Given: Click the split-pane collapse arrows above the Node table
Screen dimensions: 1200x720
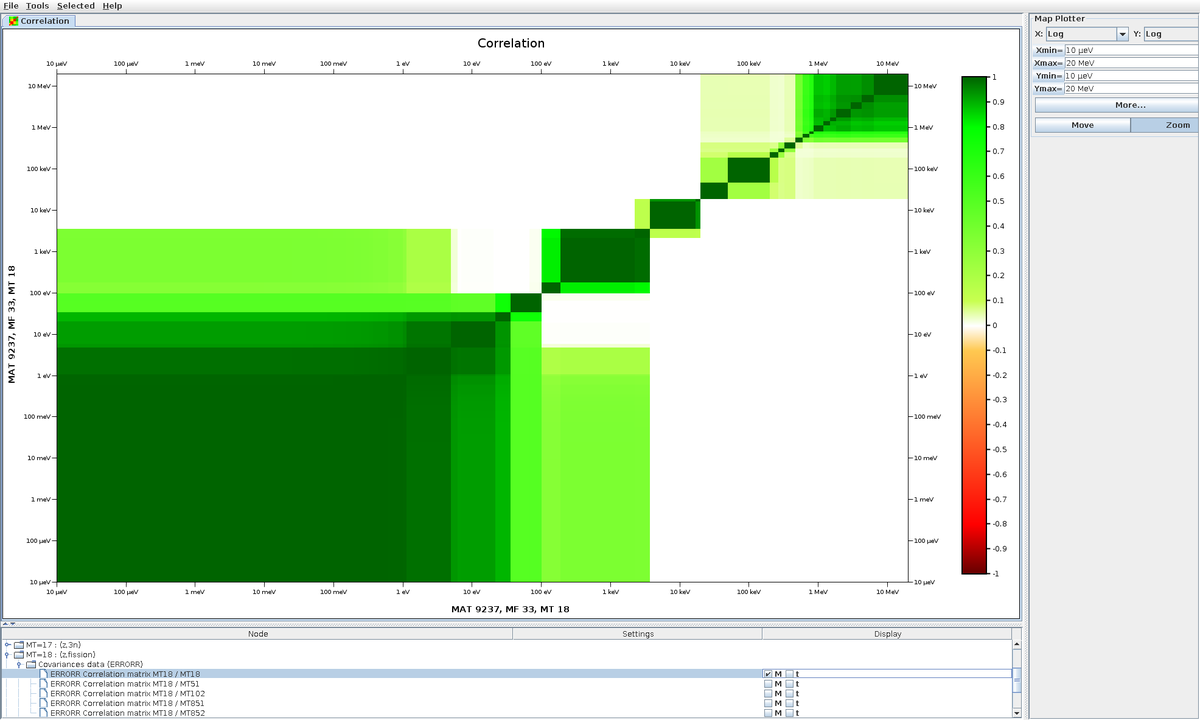Looking at the screenshot, I should [x=9, y=623].
